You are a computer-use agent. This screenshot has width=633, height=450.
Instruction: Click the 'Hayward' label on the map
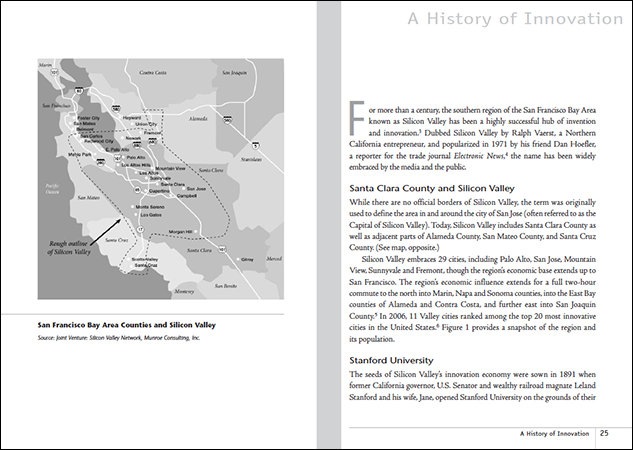tap(132, 118)
